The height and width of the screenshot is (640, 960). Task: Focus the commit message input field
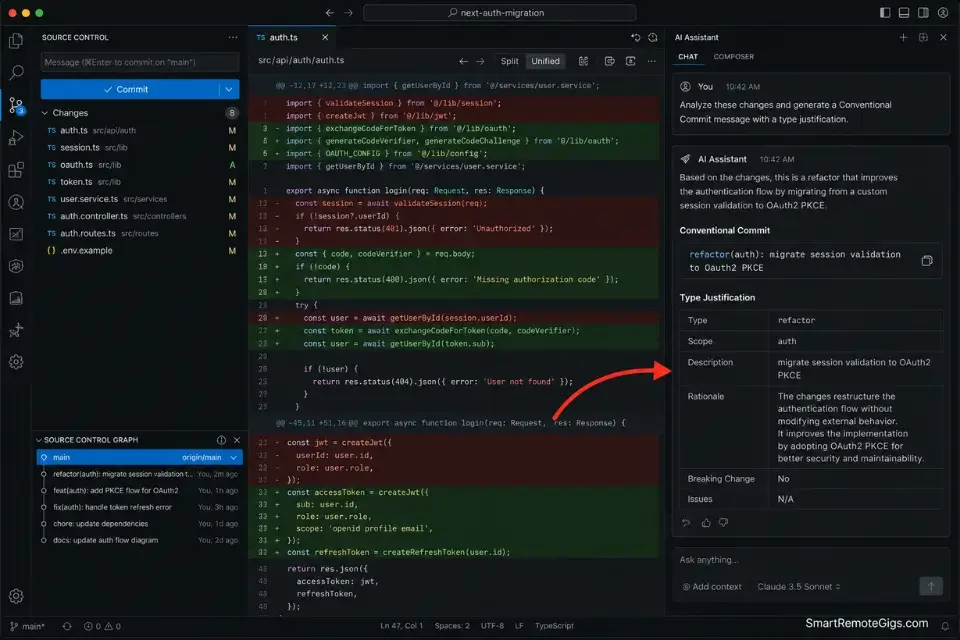(140, 62)
